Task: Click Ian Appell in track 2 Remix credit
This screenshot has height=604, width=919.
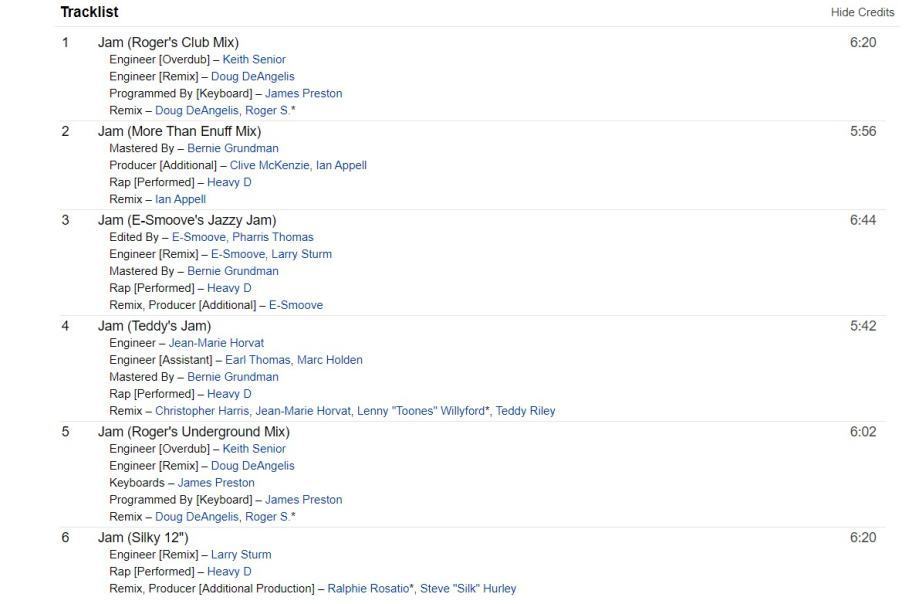Action: point(180,199)
